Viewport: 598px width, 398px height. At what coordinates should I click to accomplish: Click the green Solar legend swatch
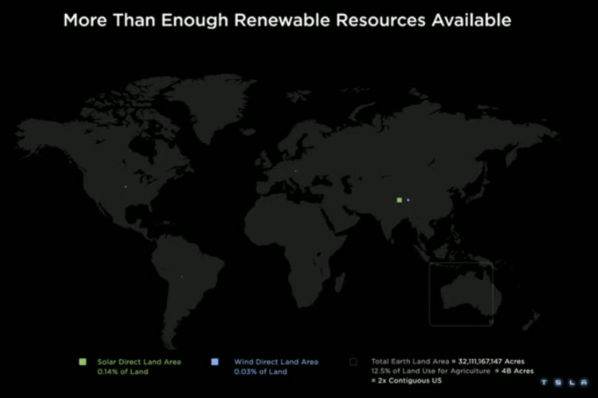coord(82,362)
